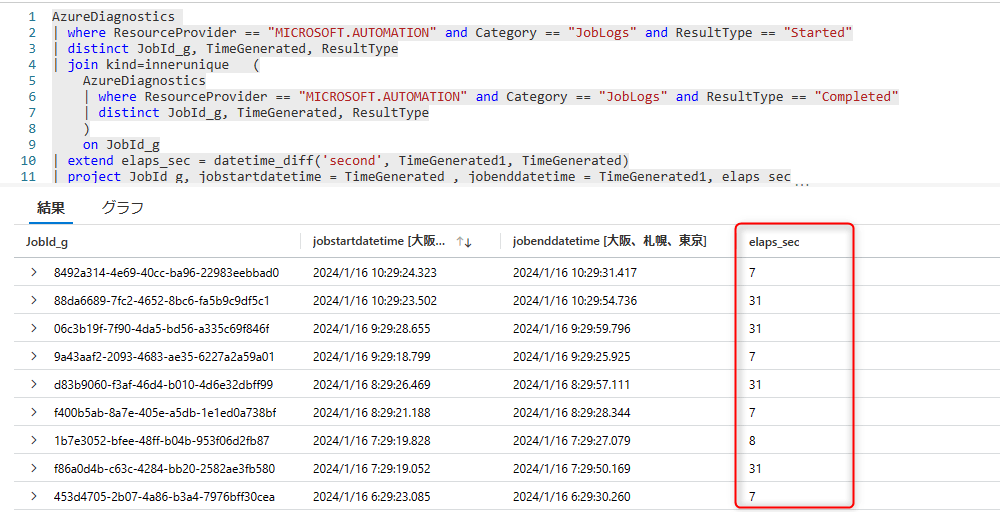The image size is (1000, 512).
Task: Click start time 2024/1/16 9:29:18.799
Action: (x=372, y=357)
